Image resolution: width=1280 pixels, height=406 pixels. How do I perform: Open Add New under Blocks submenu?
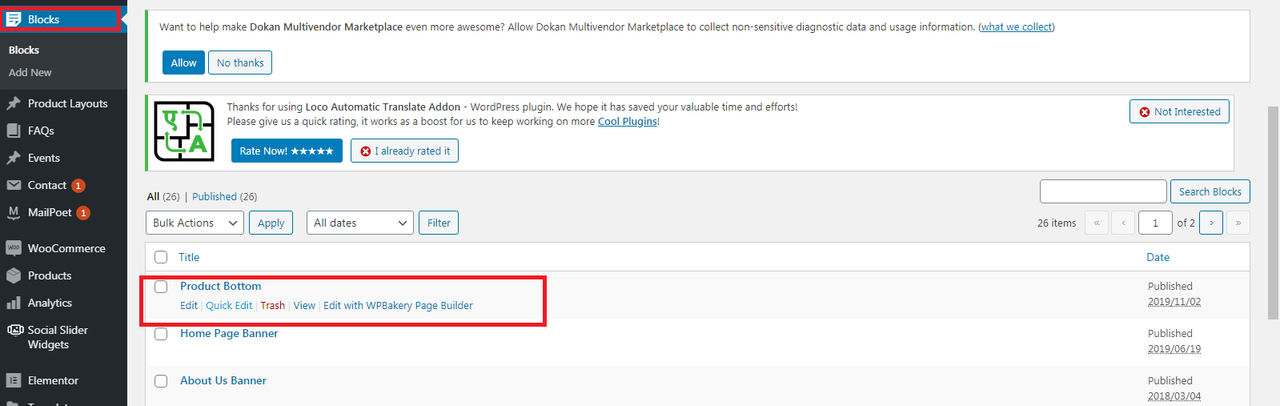point(30,73)
